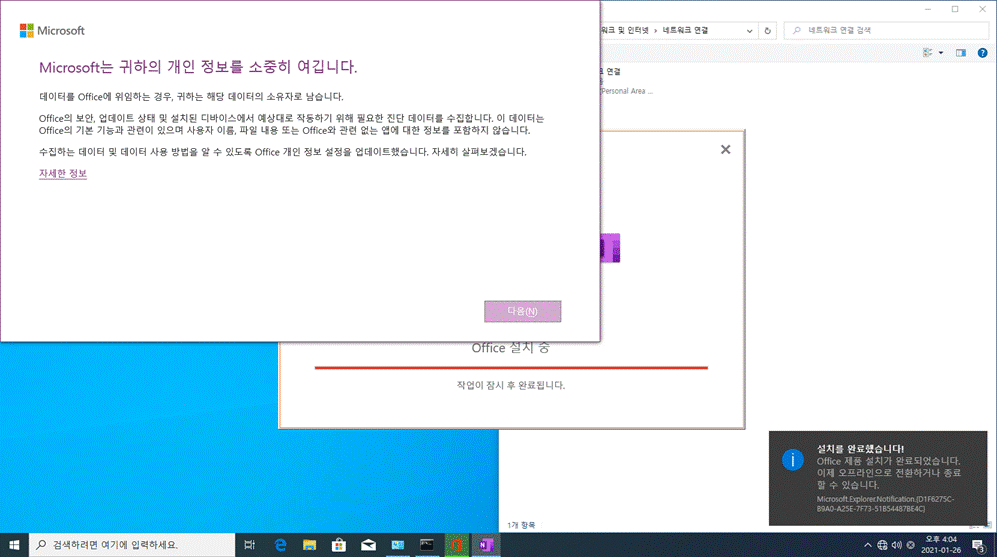Viewport: 997px width, 557px height.
Task: Expand the address bar history dropdown
Action: pos(749,31)
